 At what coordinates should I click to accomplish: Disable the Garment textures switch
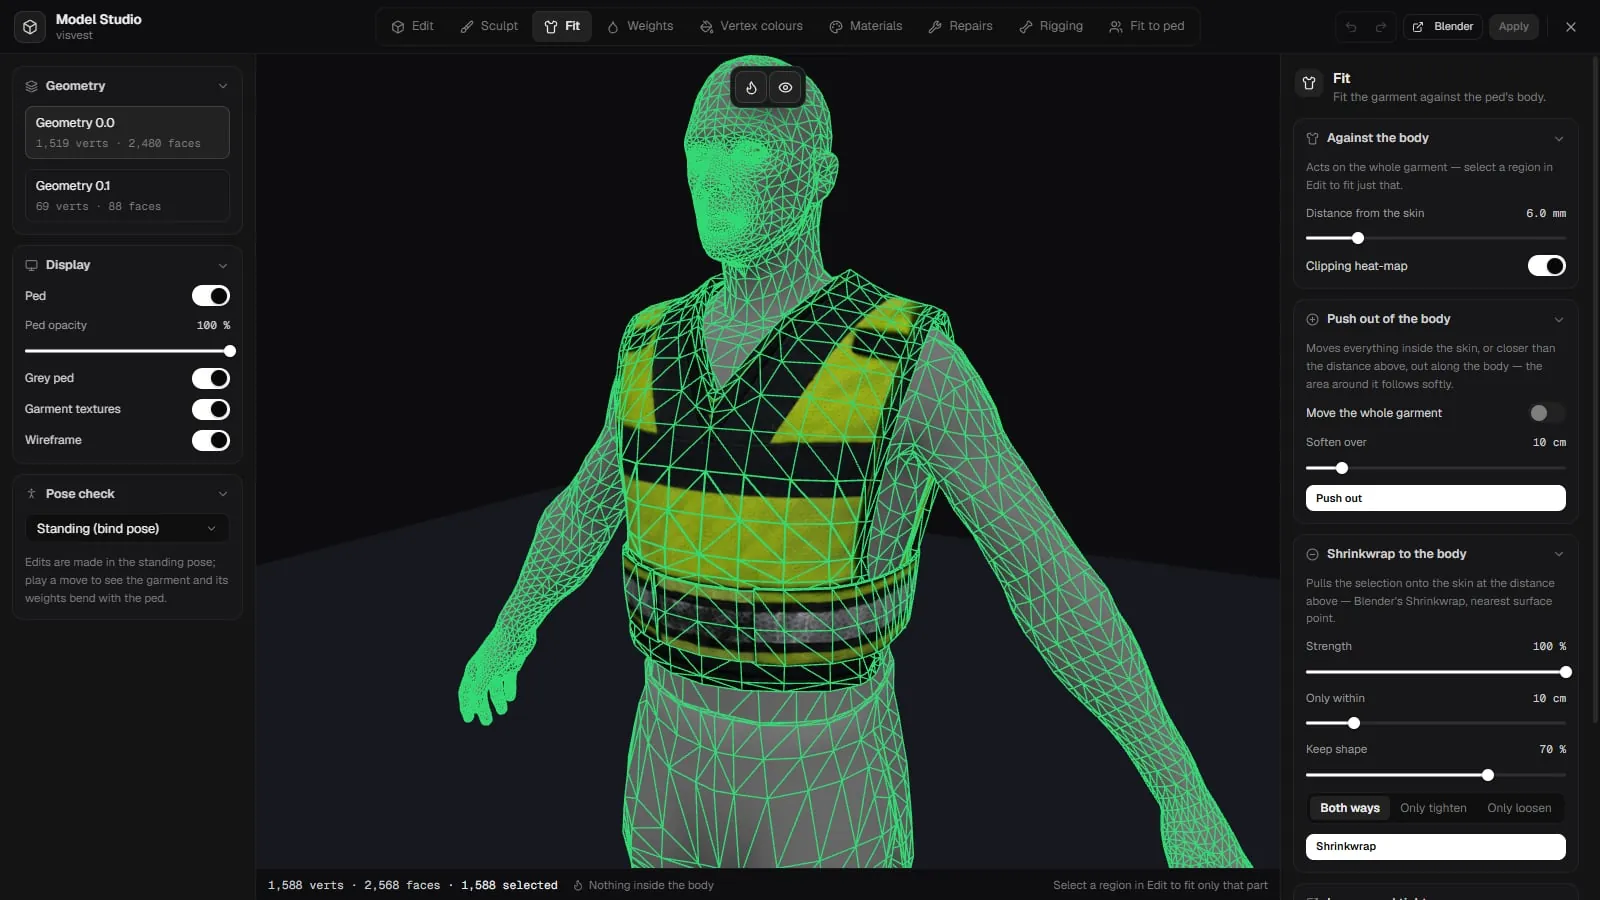click(211, 409)
